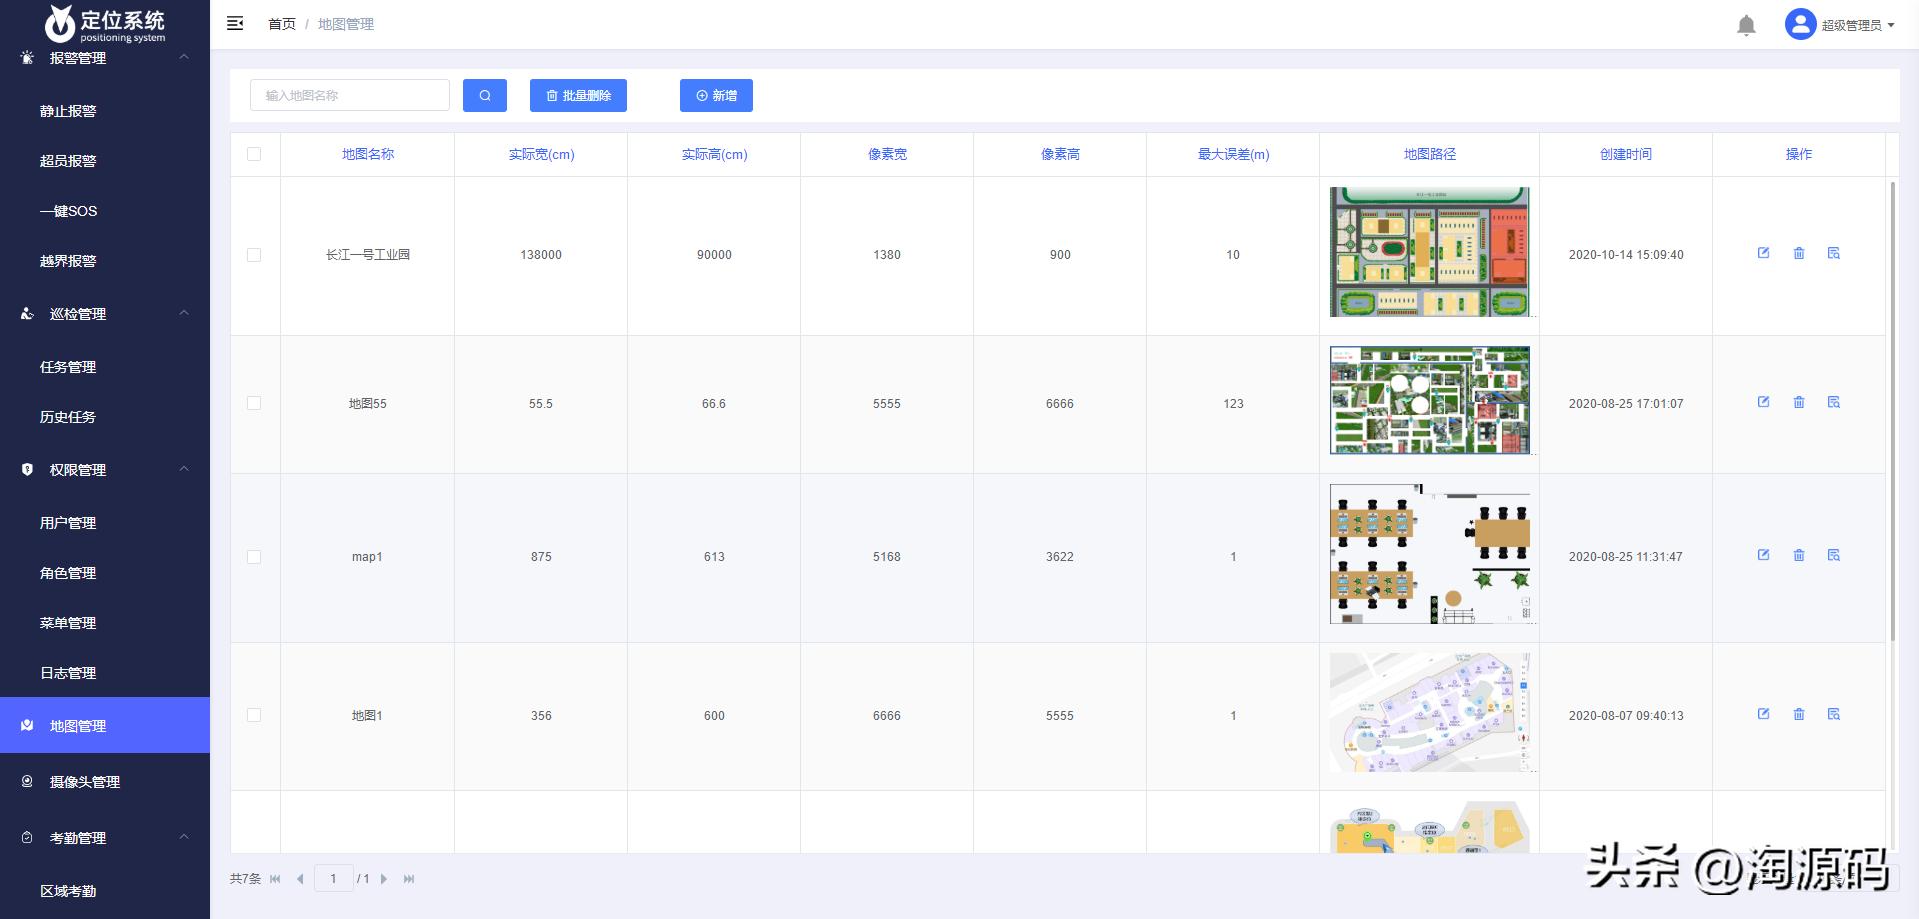Viewport: 1919px width, 919px height.
Task: Open 一键SOS from the sidebar menu
Action: point(70,211)
